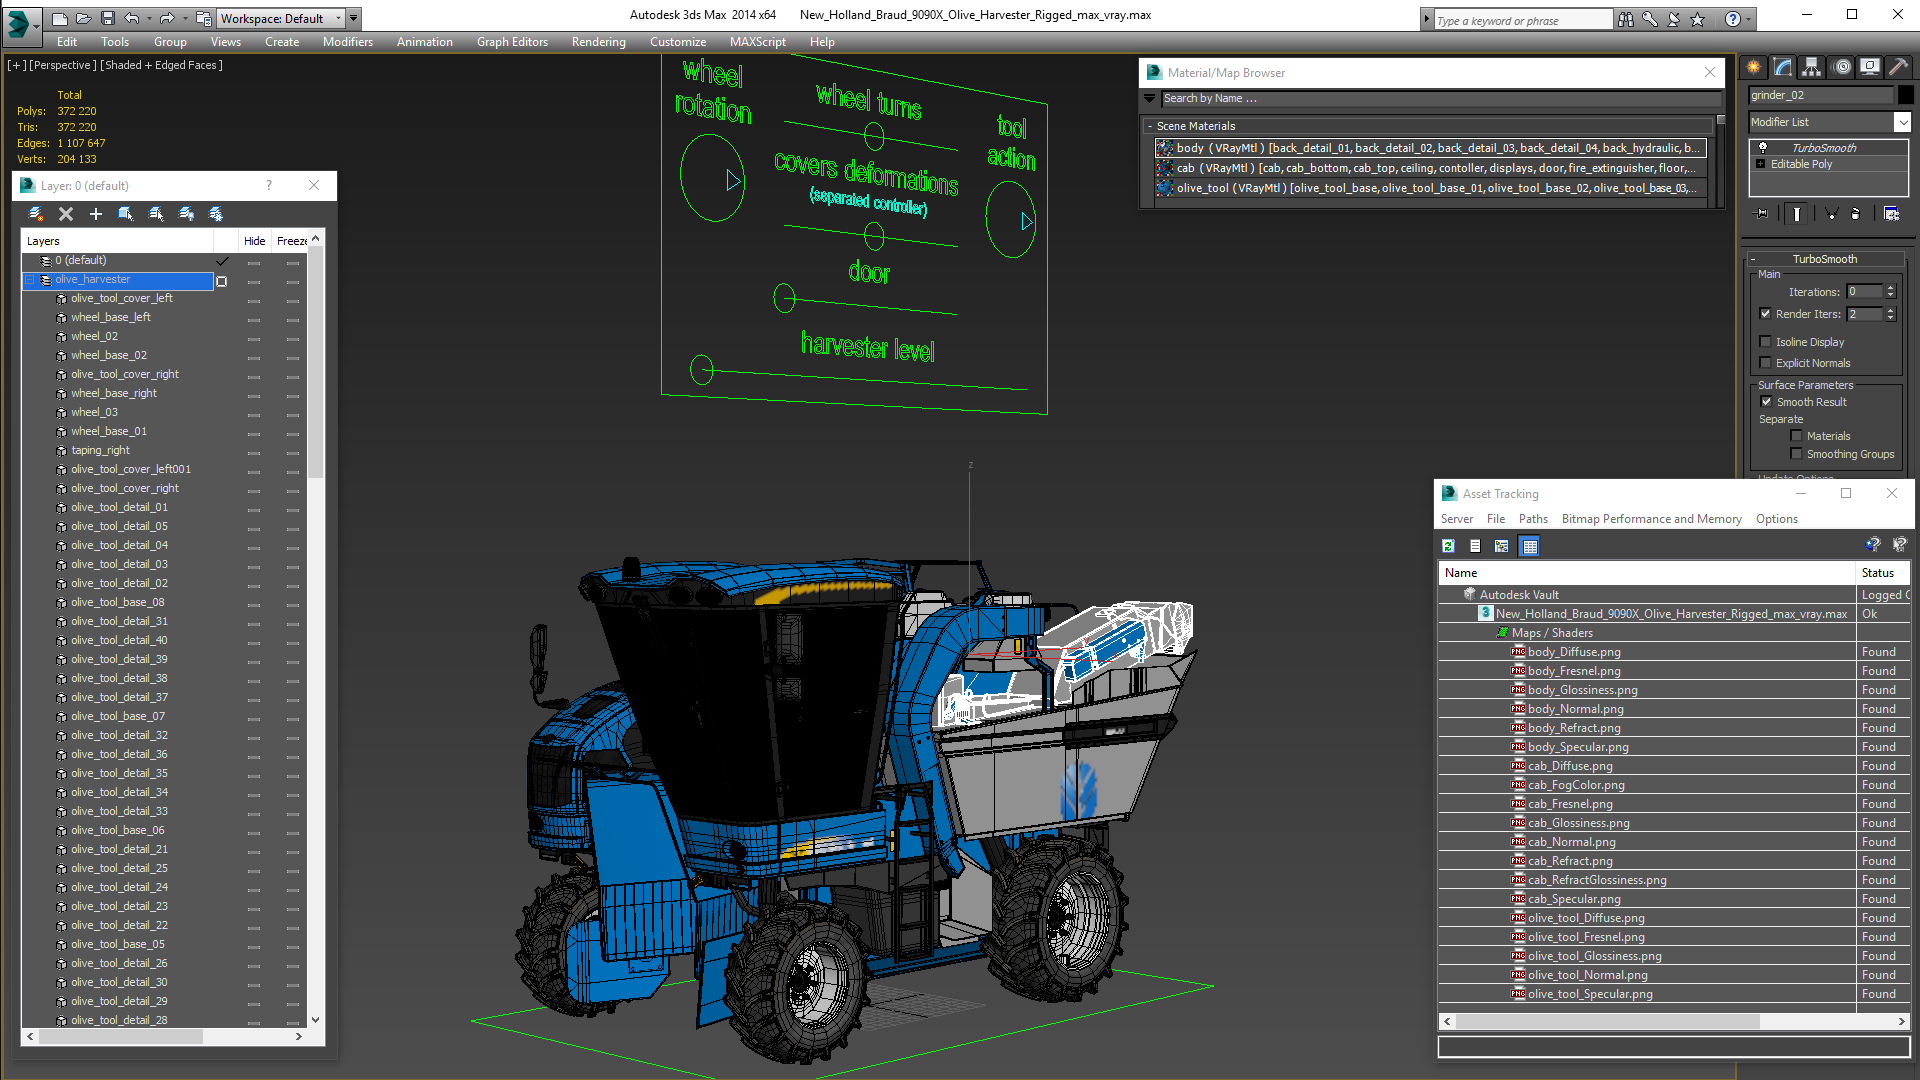Collapse the Scene Materials group
Screen dimensions: 1920x1080
click(1150, 126)
